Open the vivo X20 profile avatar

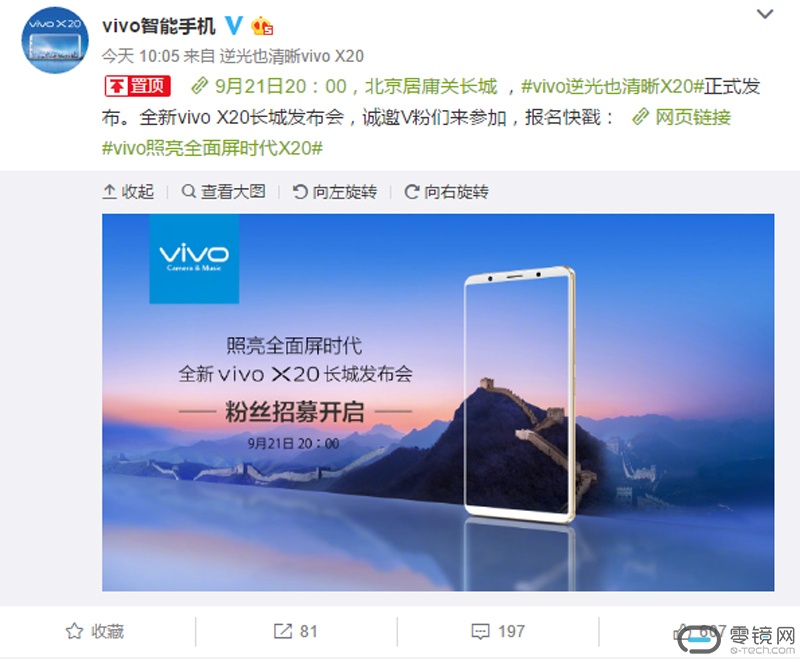[55, 40]
